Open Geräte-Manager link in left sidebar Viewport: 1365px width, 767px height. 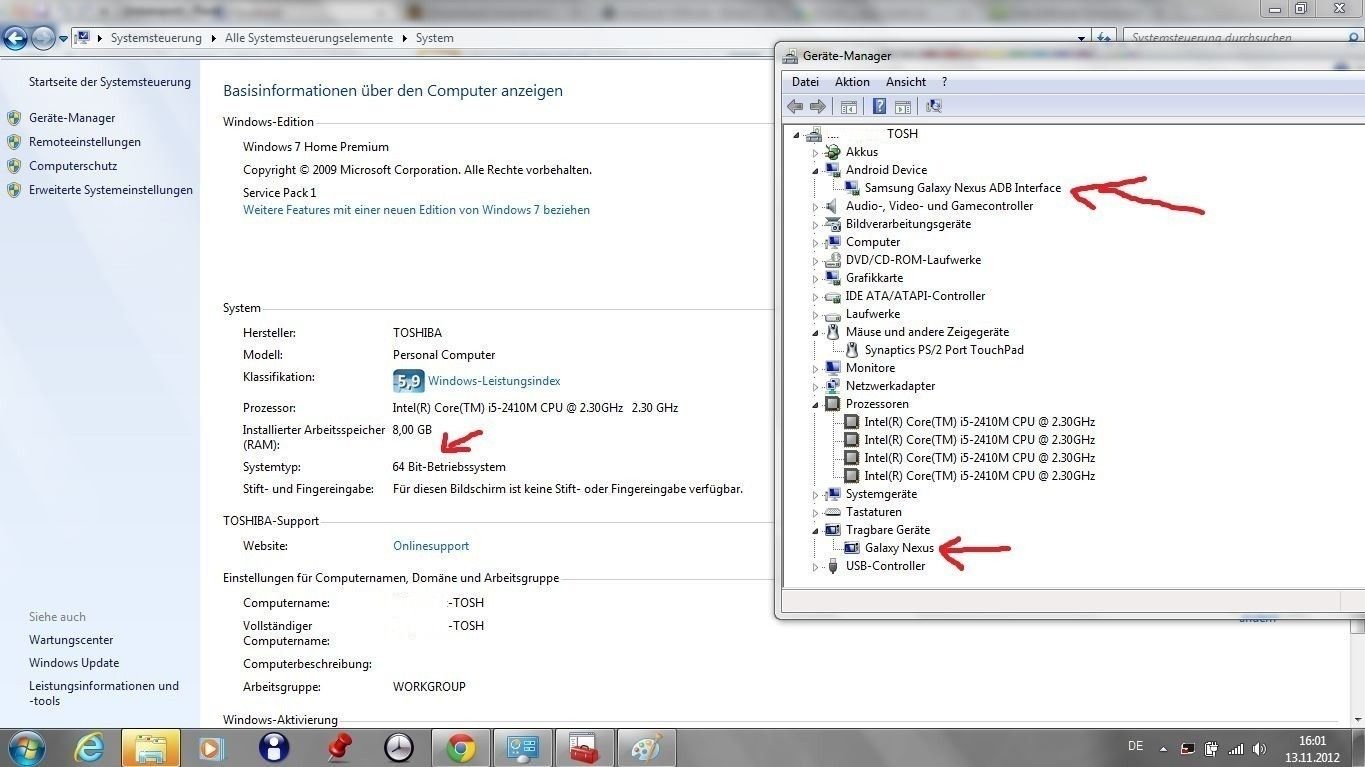(x=72, y=118)
